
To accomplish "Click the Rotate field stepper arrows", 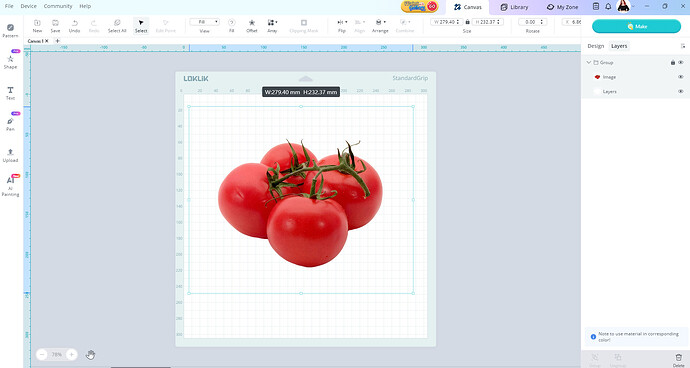I will coord(542,22).
